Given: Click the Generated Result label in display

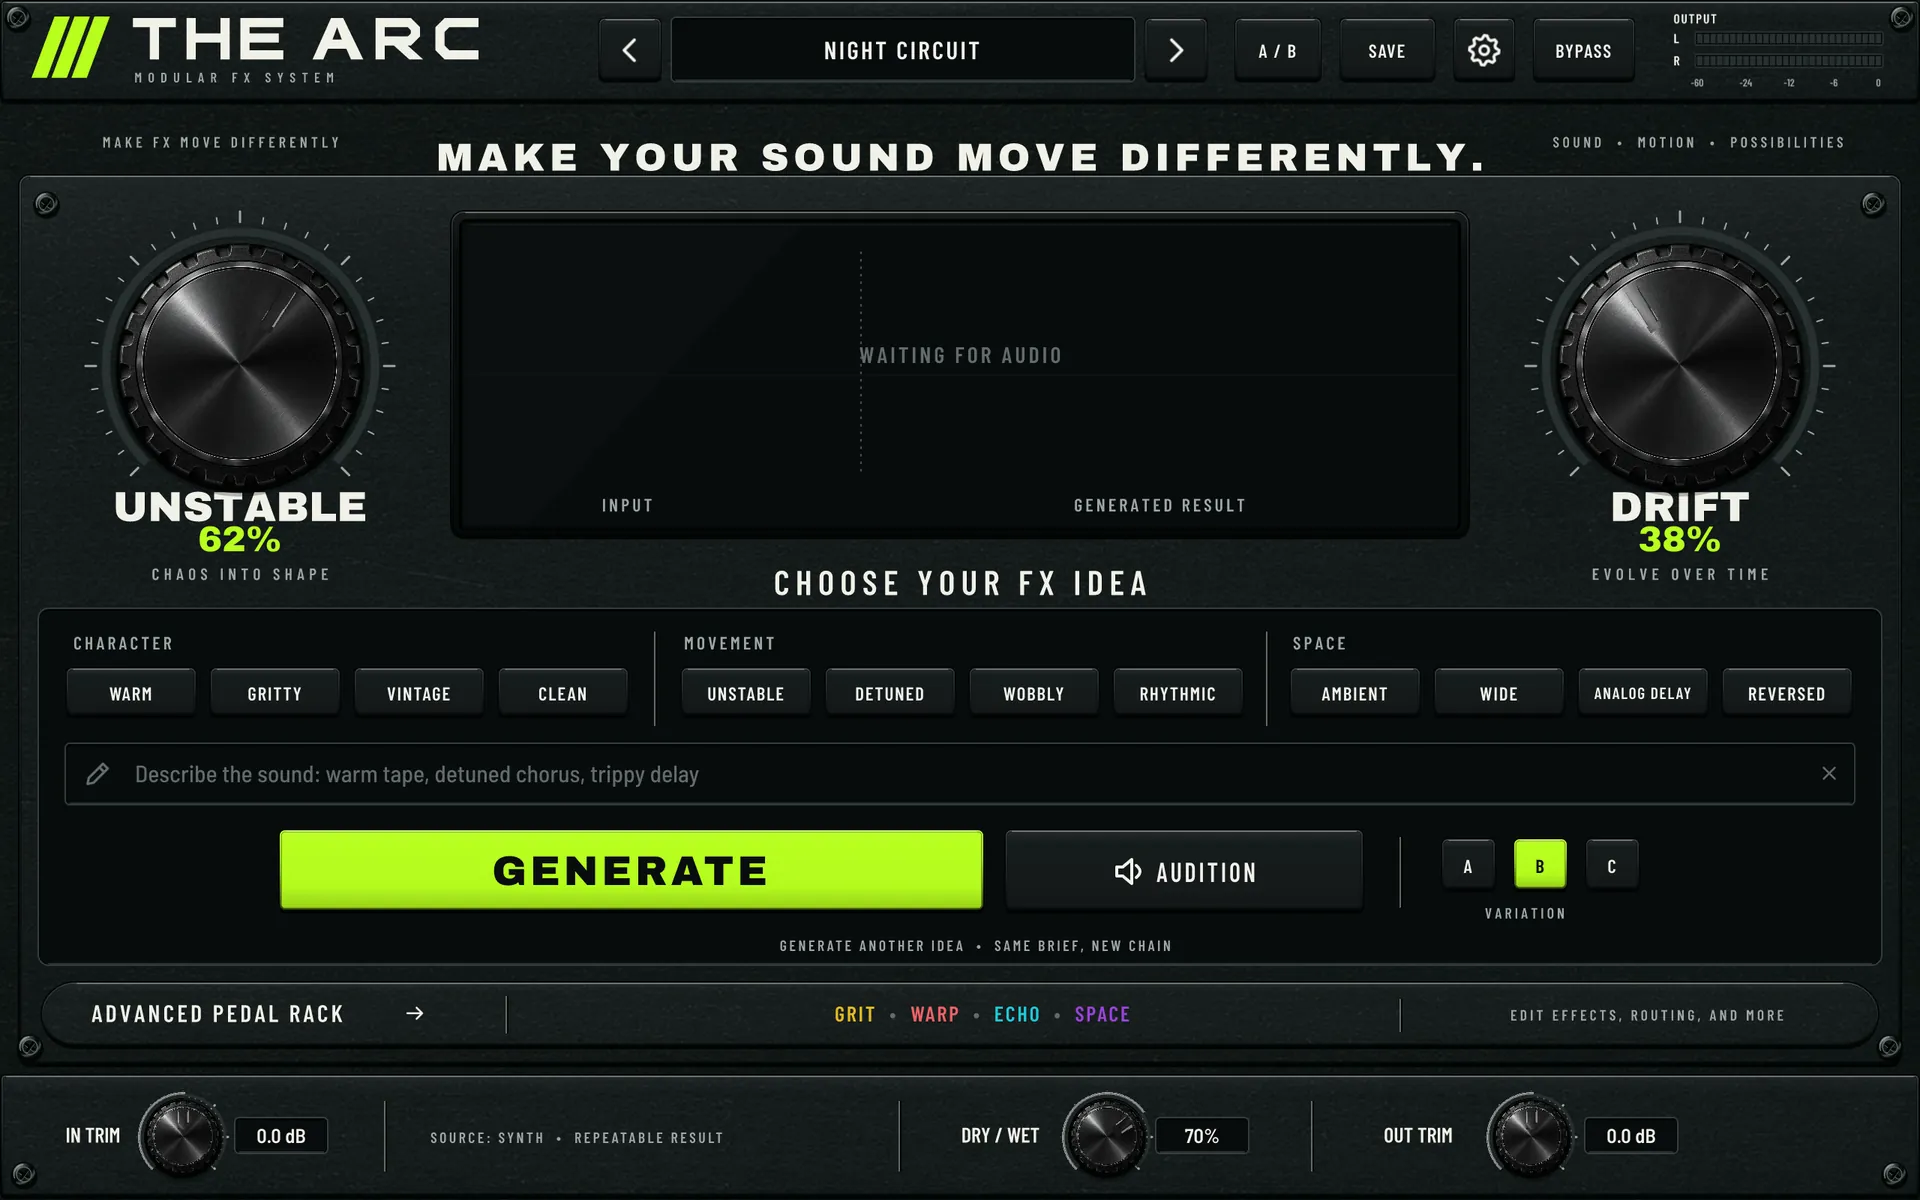Looking at the screenshot, I should (x=1160, y=506).
